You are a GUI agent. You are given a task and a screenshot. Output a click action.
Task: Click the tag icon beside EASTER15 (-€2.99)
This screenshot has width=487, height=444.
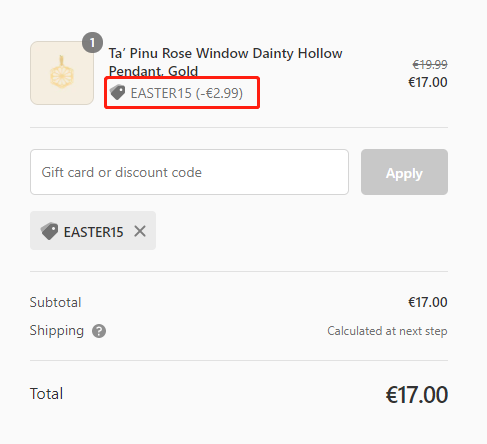point(118,92)
